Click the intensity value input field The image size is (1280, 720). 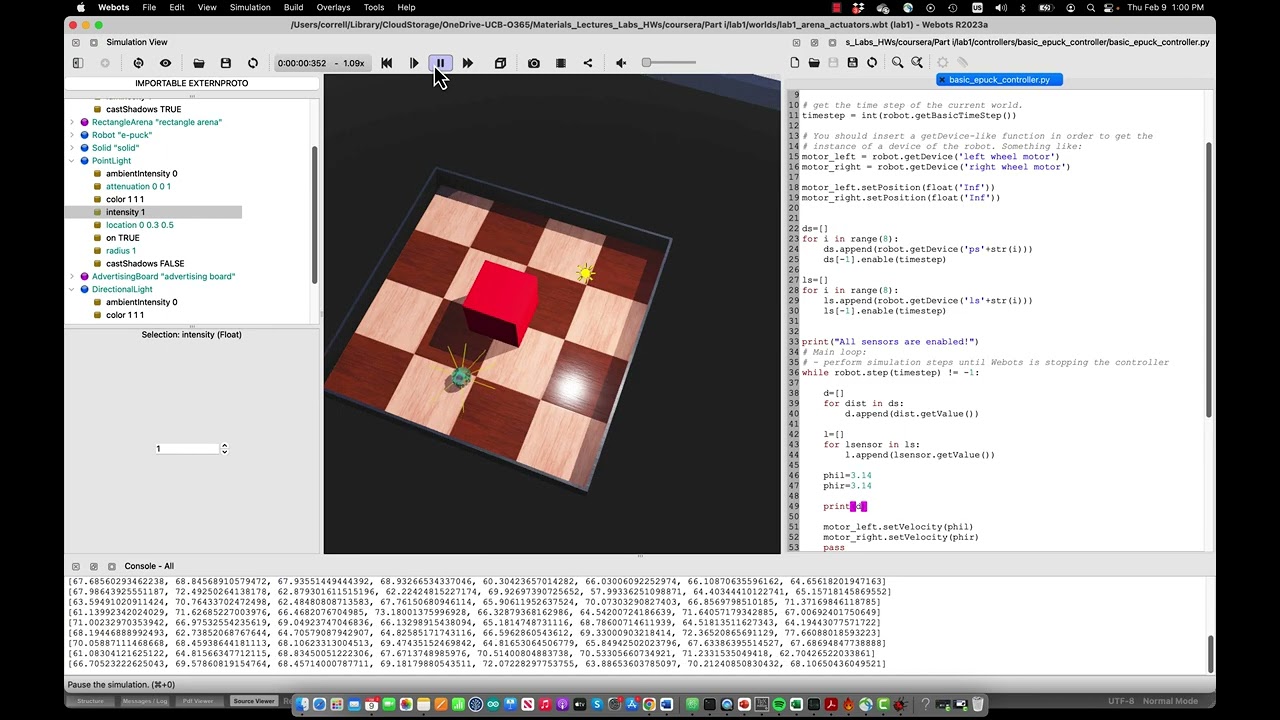186,449
